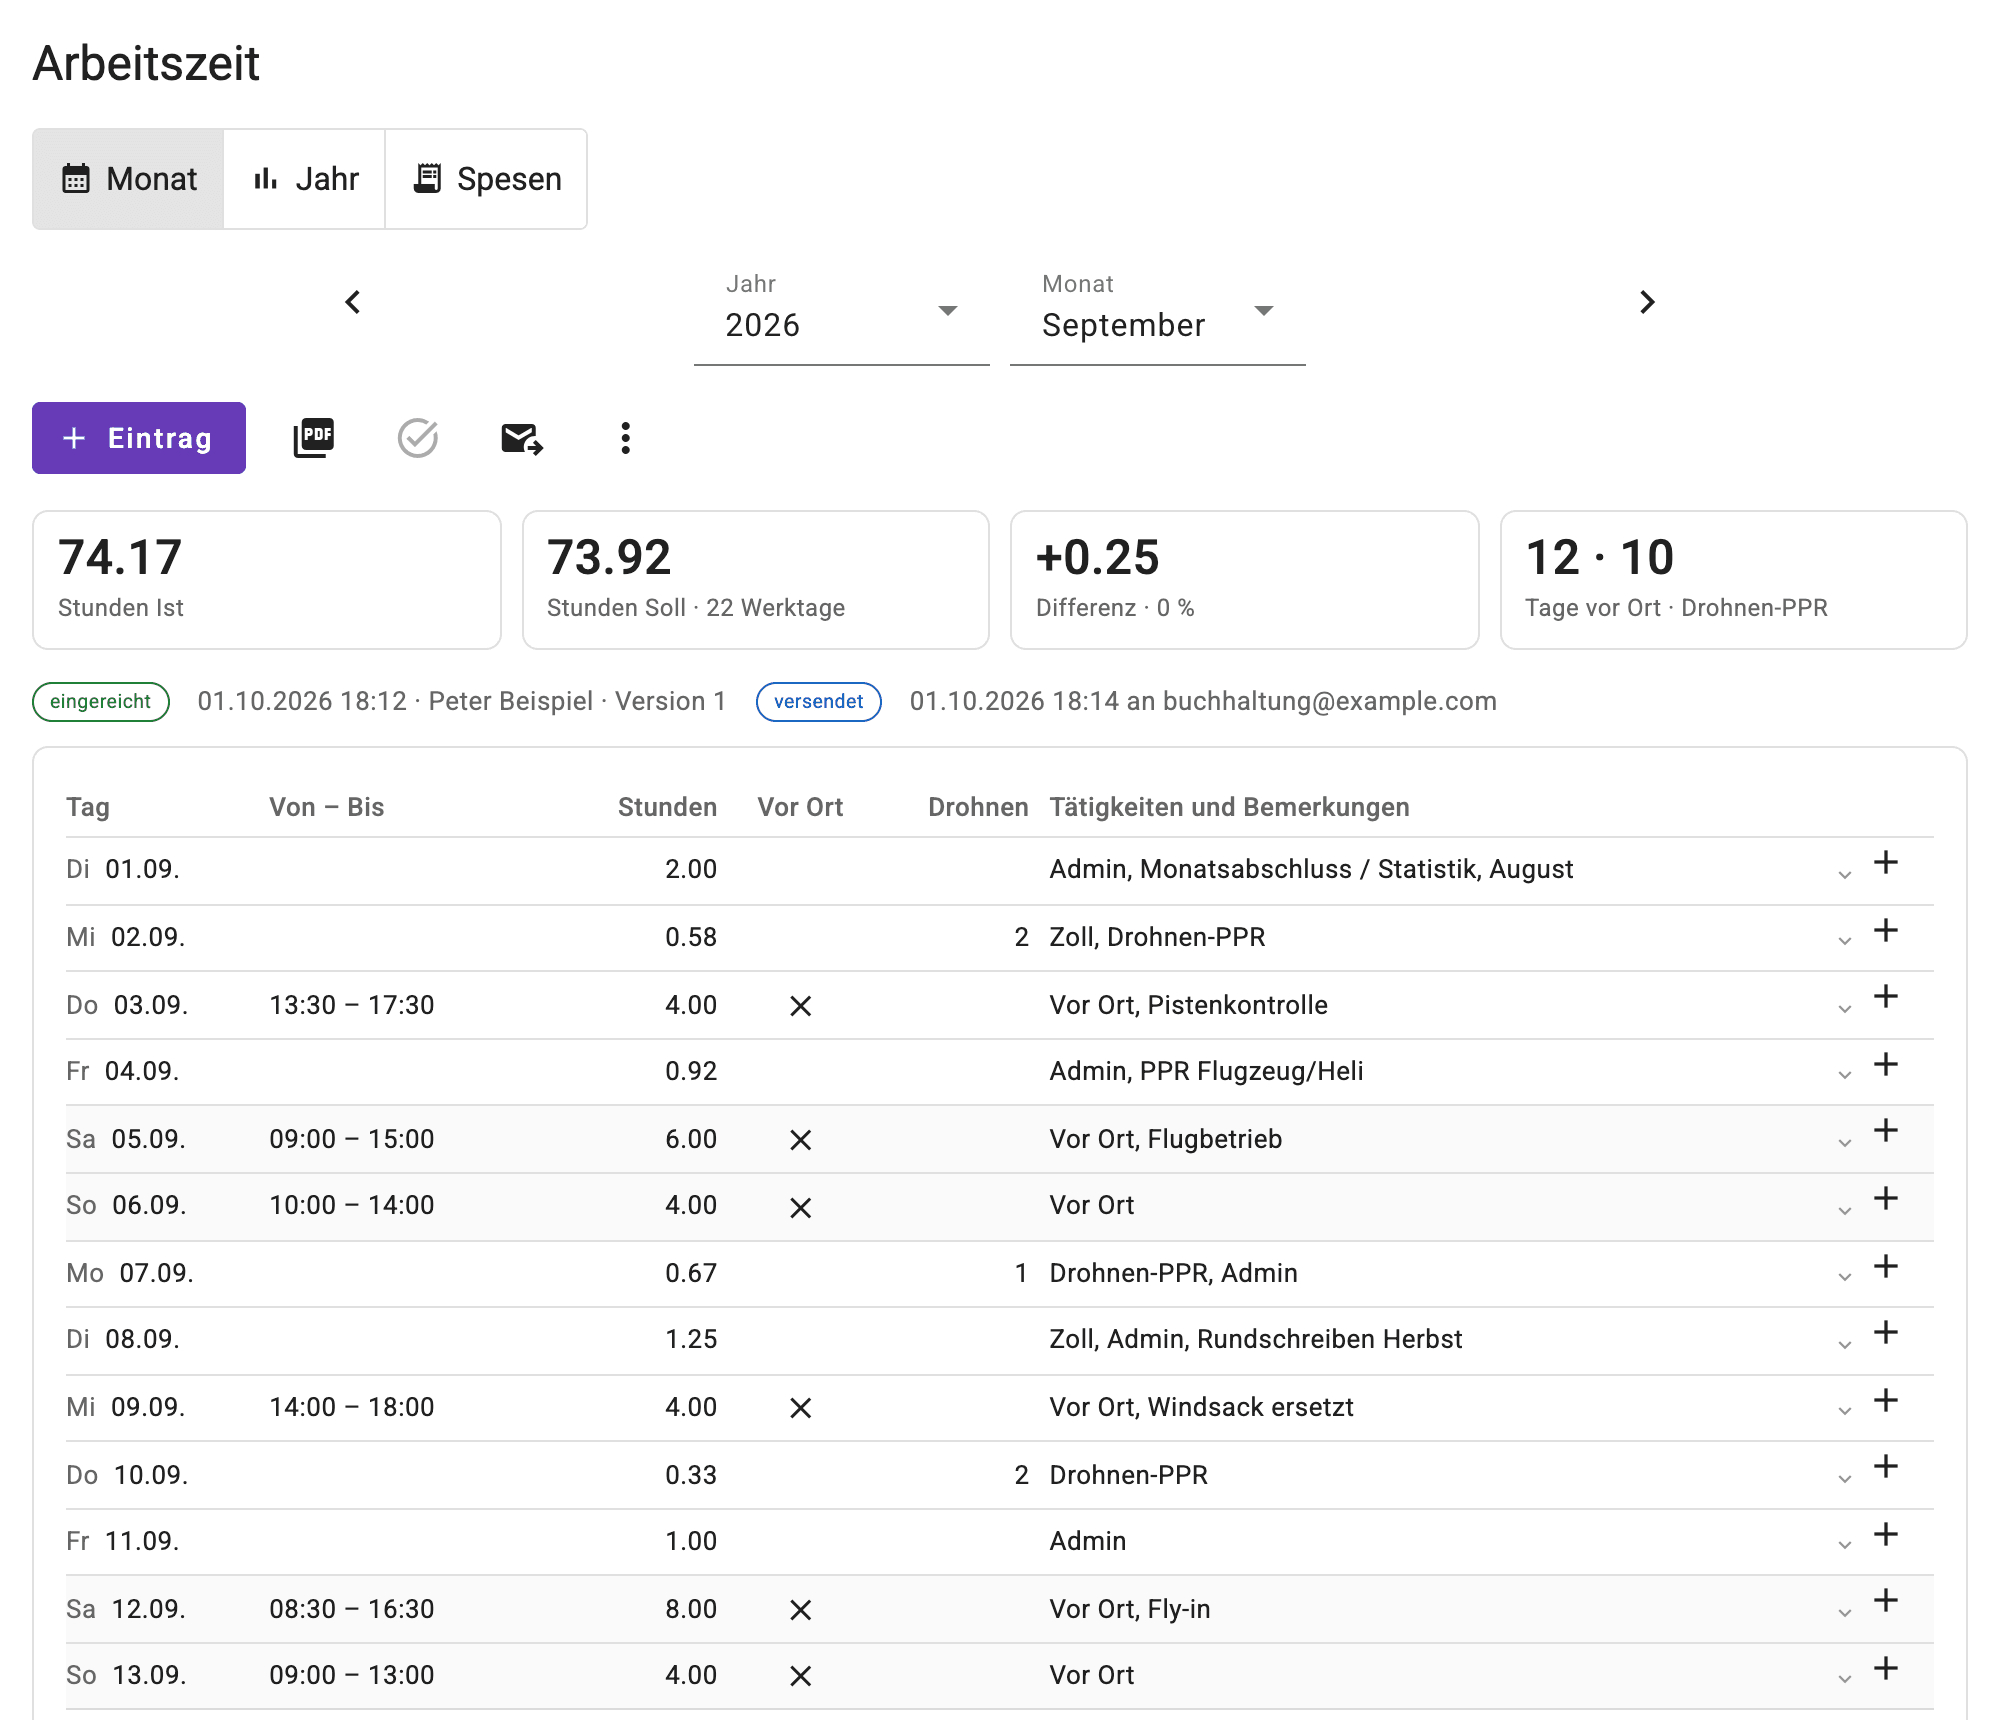The image size is (2000, 1720).
Task: Click Vor Ort, Windsack ersetzt text
Action: (x=1201, y=1407)
